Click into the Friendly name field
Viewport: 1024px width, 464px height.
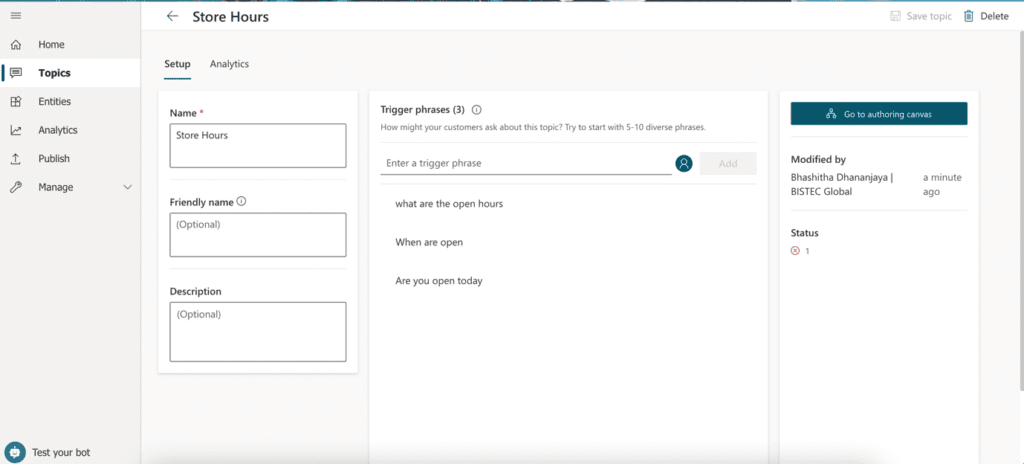click(x=258, y=235)
